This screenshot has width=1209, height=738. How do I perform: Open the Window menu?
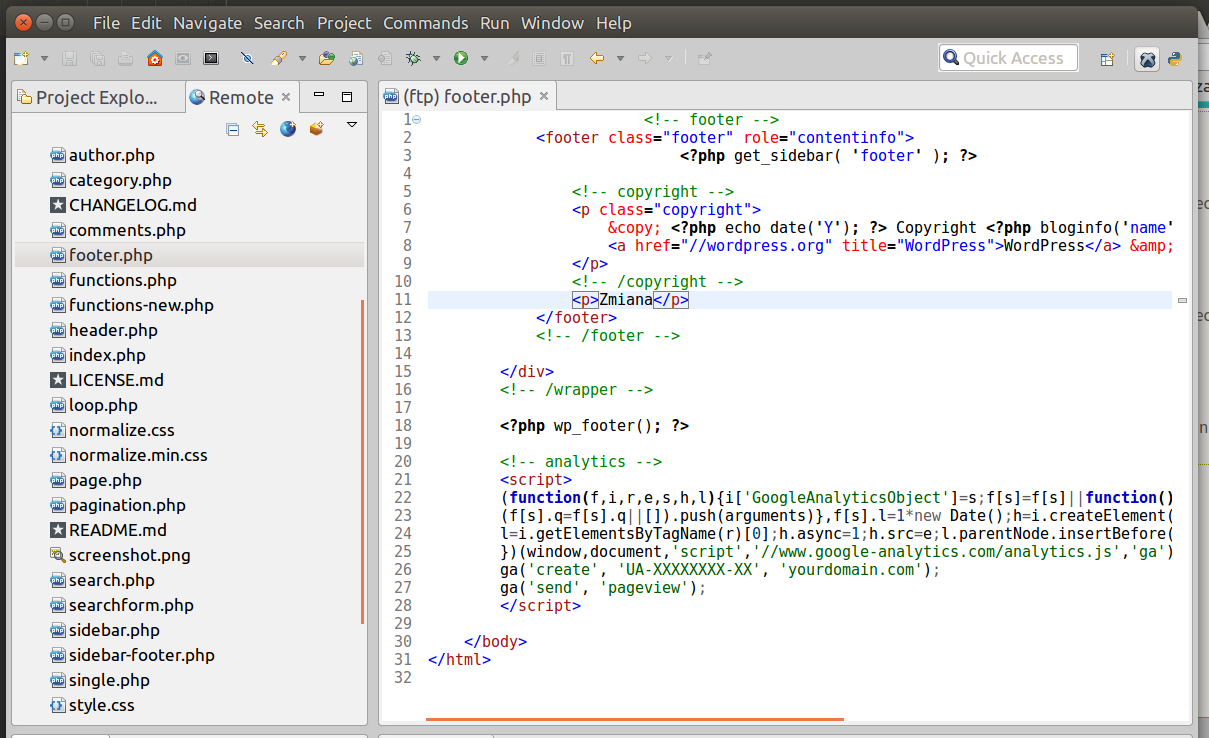[x=552, y=23]
